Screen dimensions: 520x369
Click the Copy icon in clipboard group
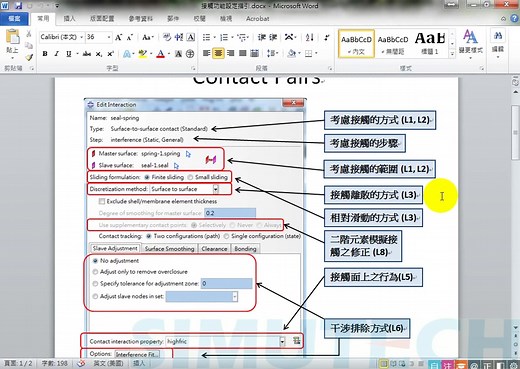[29, 46]
